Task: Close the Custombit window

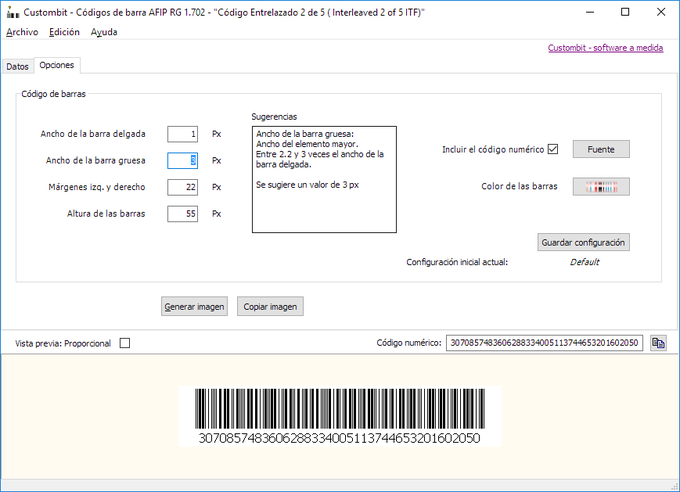Action: coord(660,12)
